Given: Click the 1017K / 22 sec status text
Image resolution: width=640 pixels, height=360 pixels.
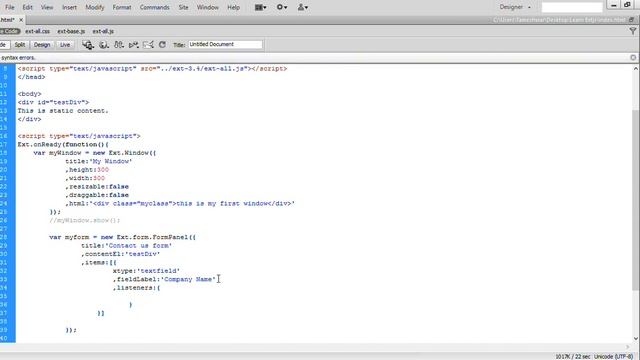Looking at the screenshot, I should click(x=573, y=357).
